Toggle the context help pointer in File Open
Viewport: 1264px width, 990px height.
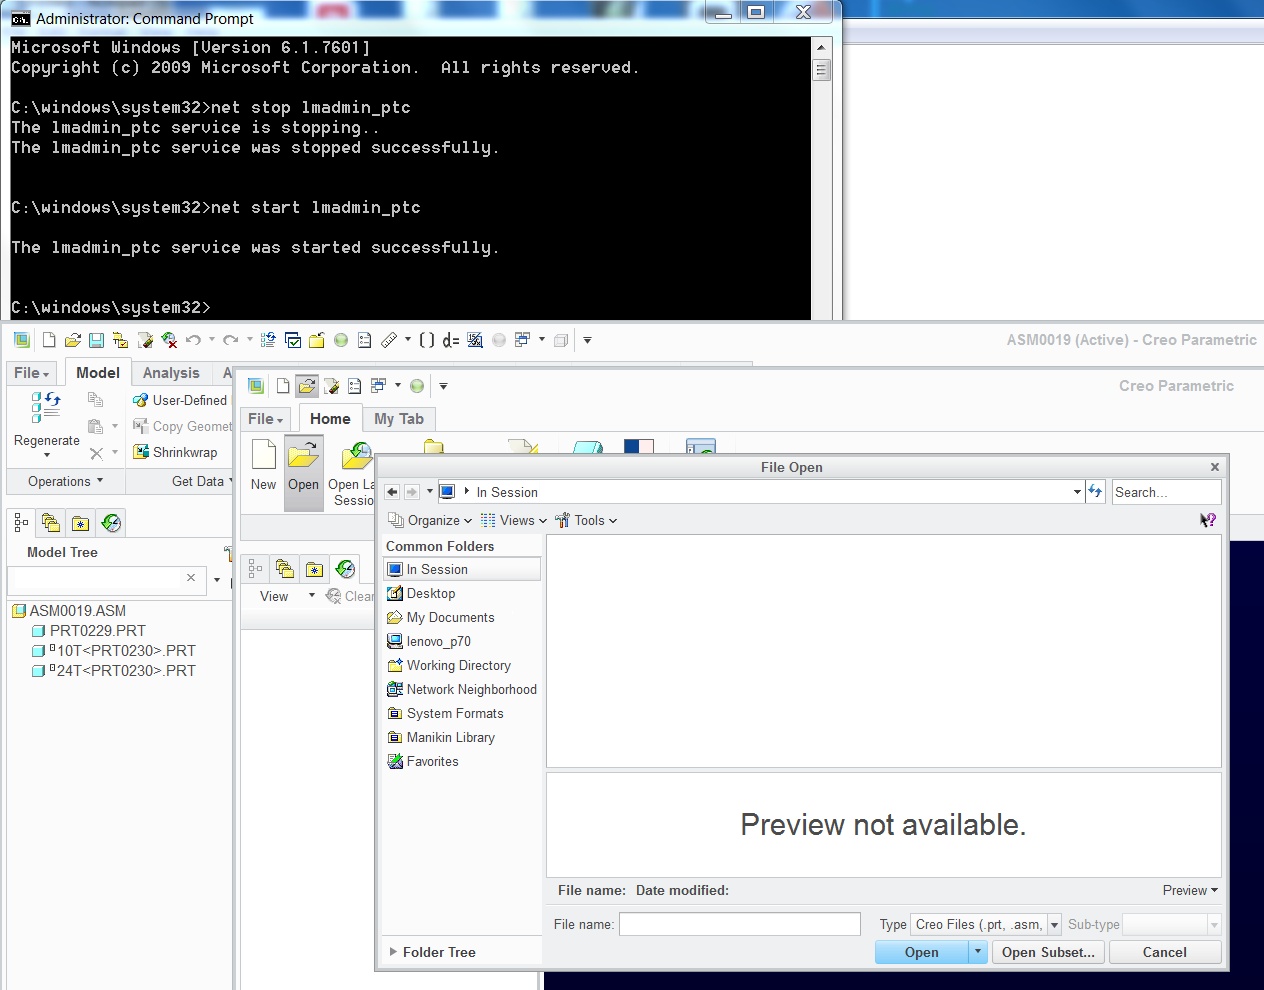pos(1207,519)
